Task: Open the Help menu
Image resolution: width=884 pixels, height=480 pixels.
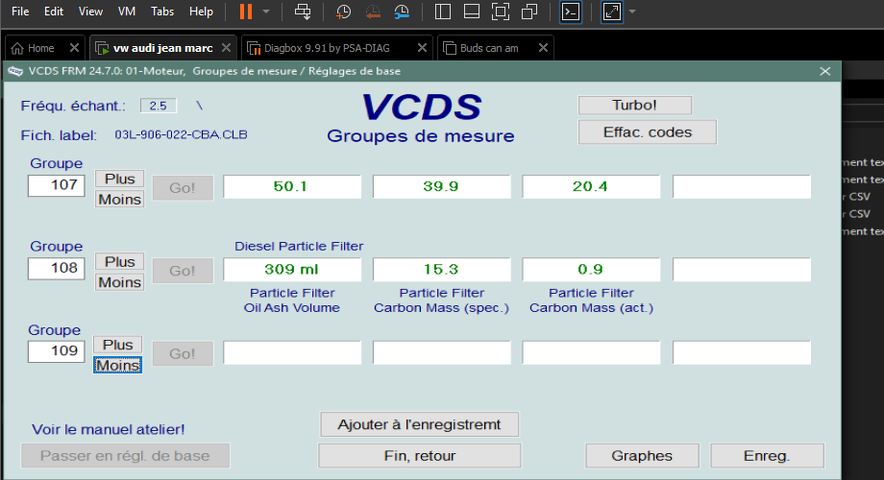Action: tap(201, 11)
